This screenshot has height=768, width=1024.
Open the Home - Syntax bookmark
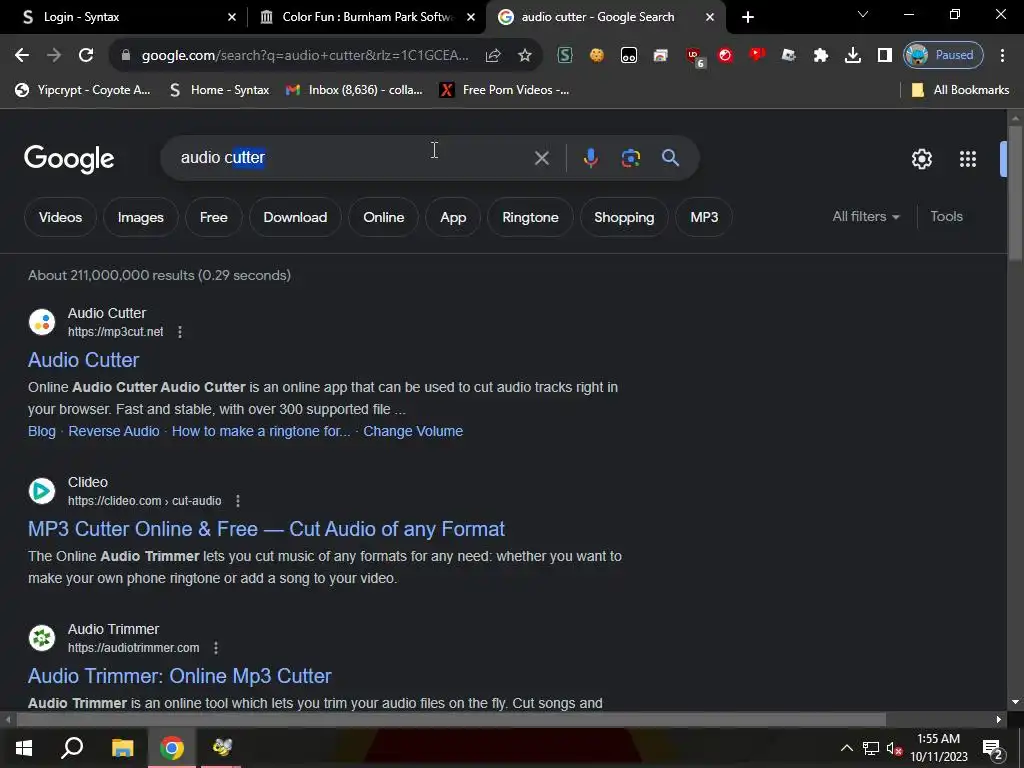(x=219, y=90)
